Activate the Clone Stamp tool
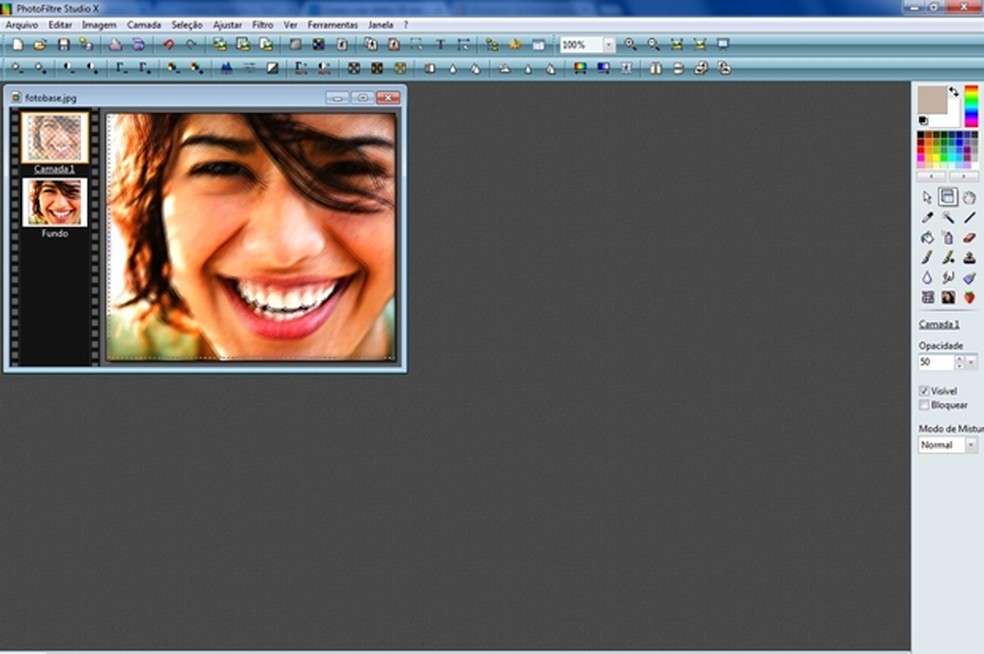The image size is (984, 654). (969, 257)
